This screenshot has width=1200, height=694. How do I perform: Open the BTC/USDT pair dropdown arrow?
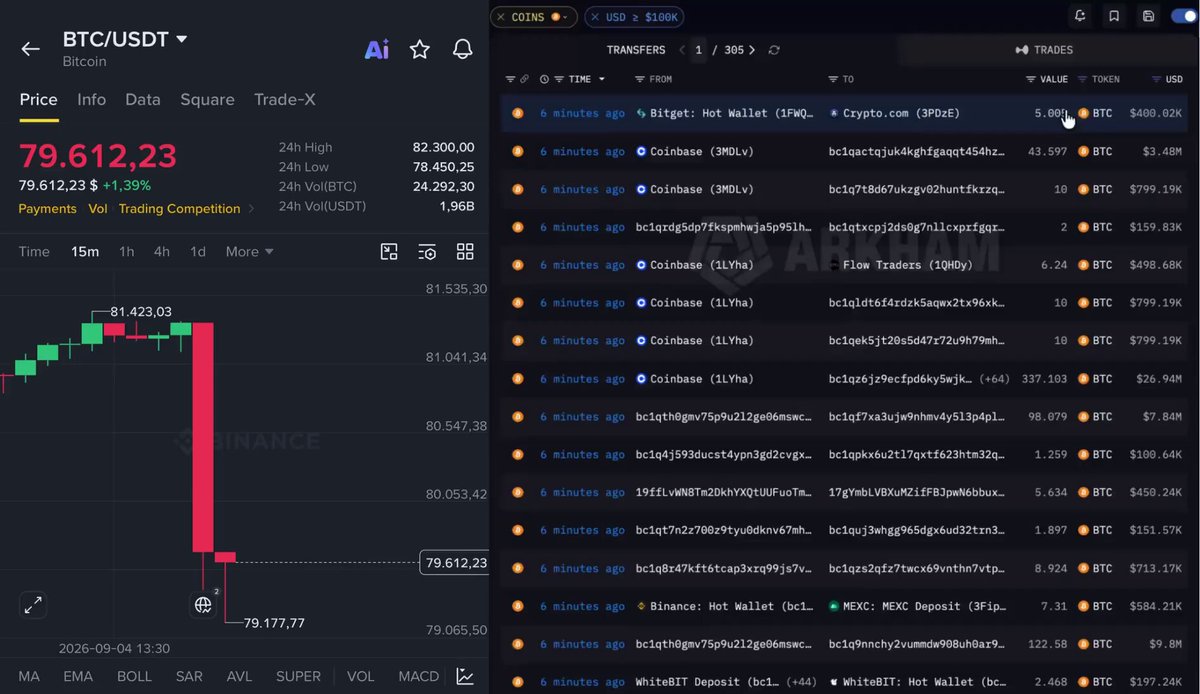pyautogui.click(x=182, y=40)
